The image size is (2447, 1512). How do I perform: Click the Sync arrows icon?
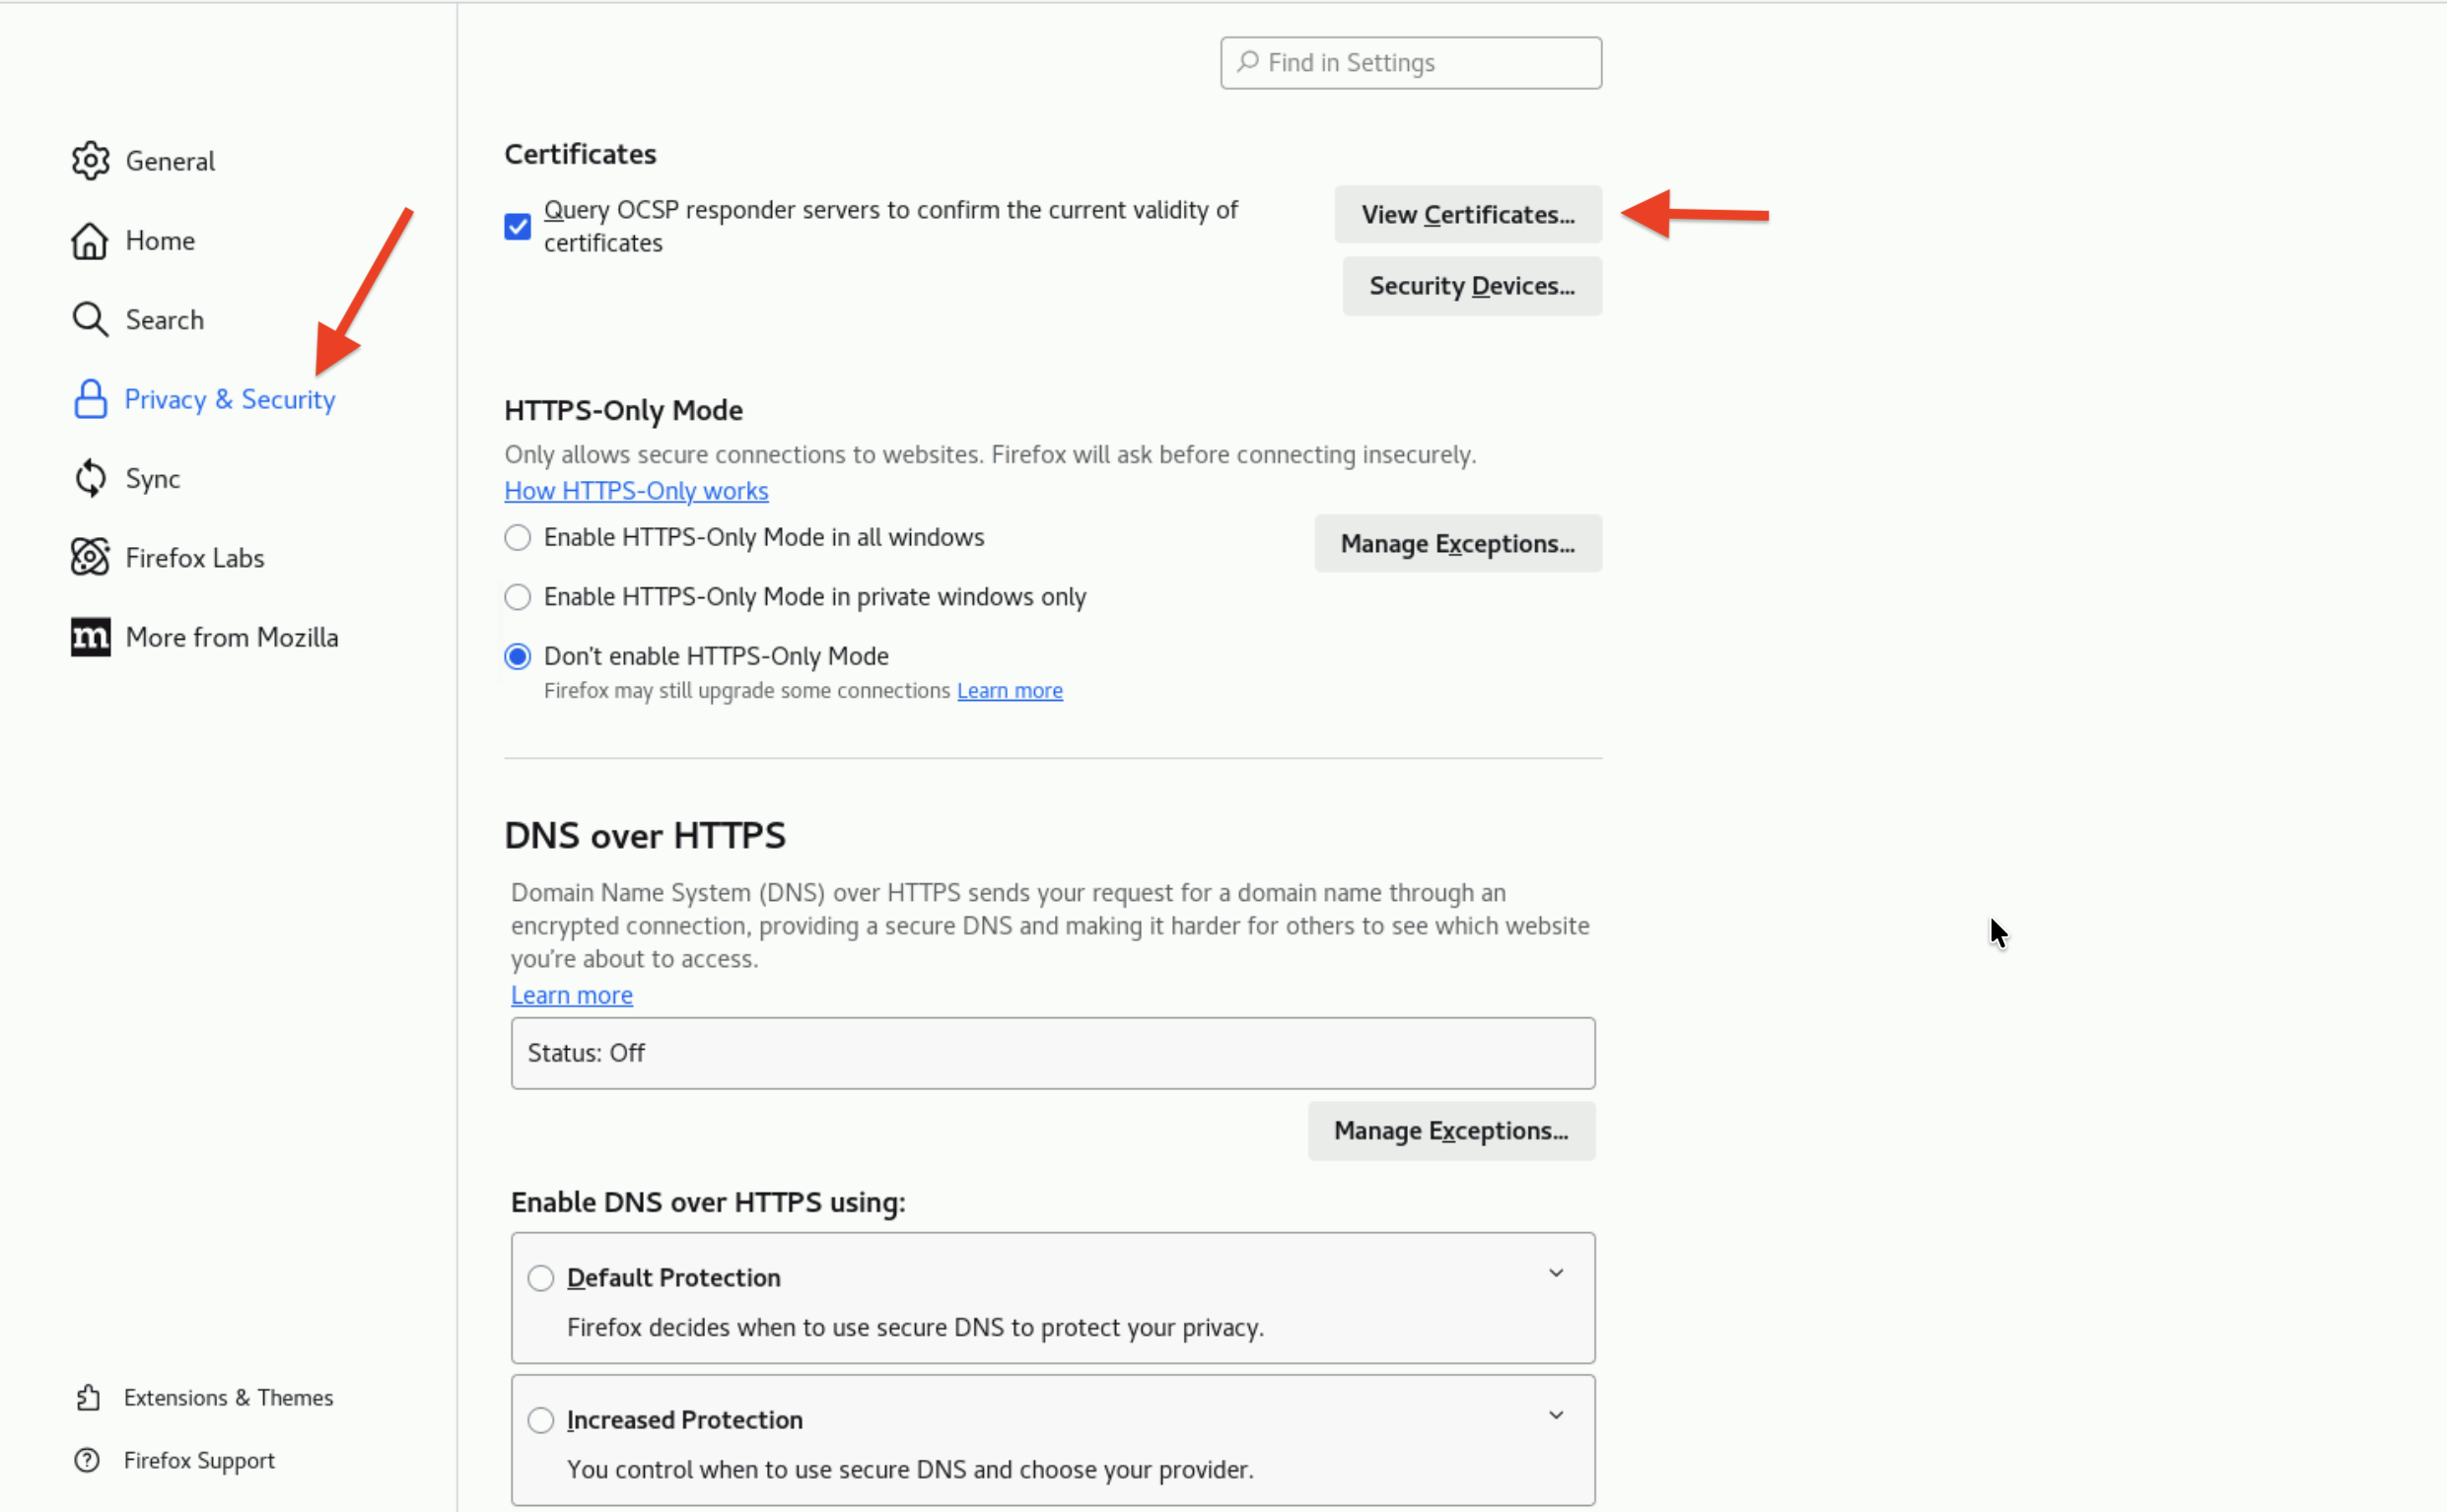point(90,478)
